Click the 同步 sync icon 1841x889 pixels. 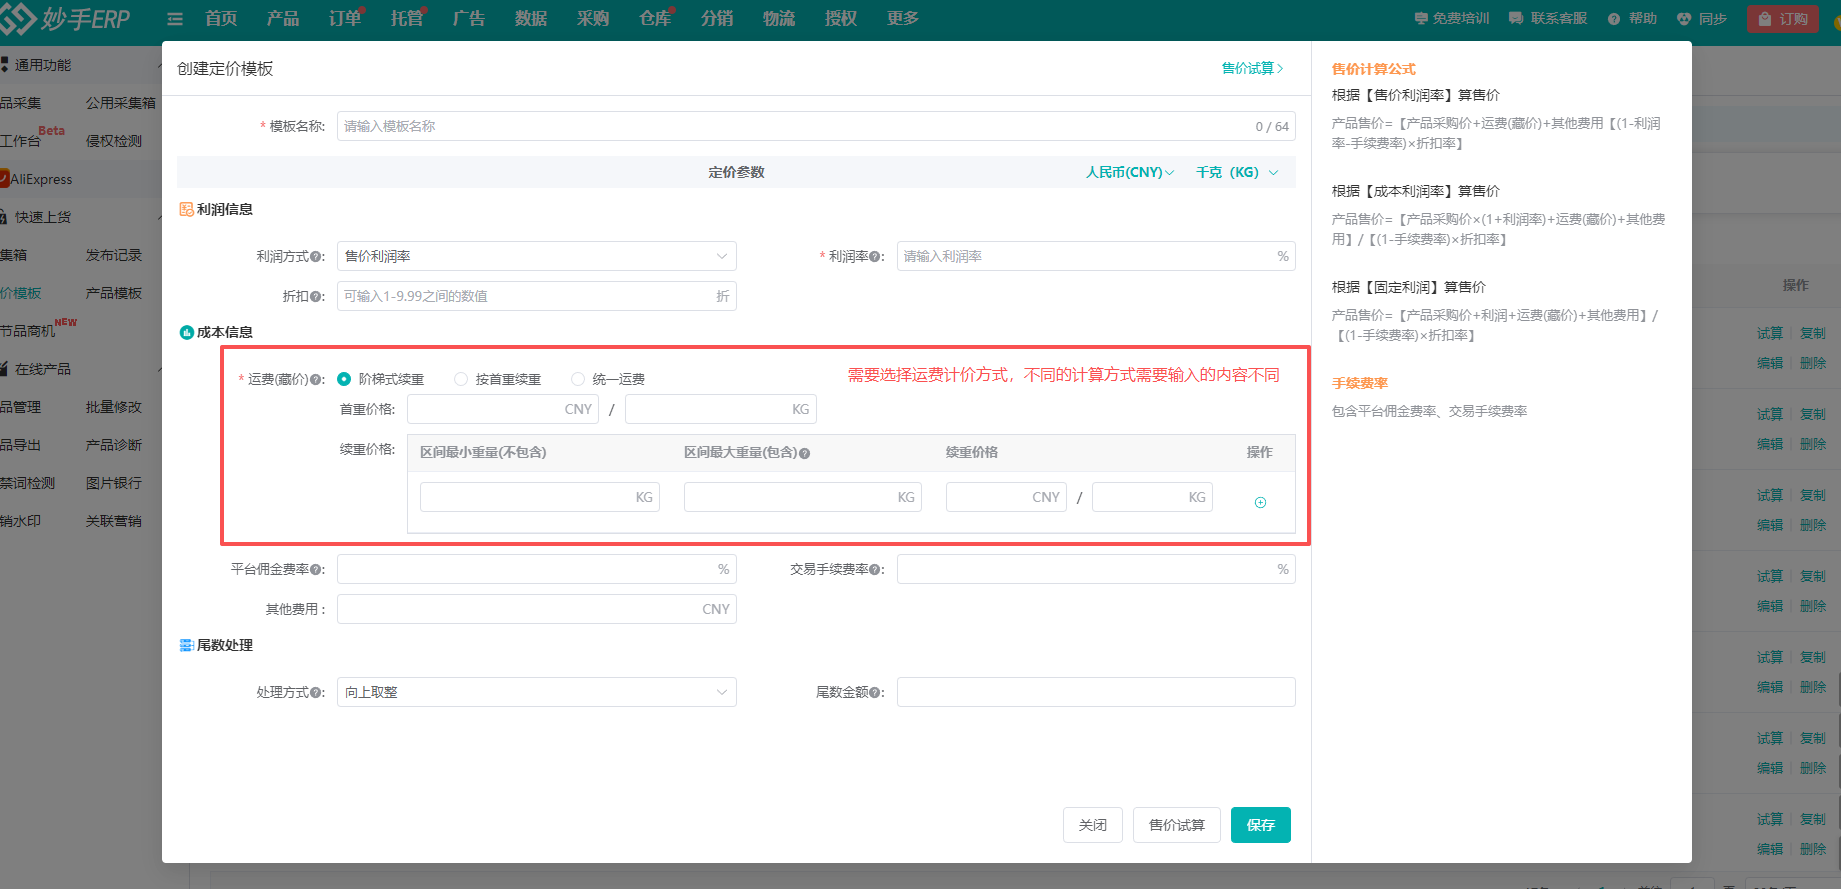(1684, 19)
